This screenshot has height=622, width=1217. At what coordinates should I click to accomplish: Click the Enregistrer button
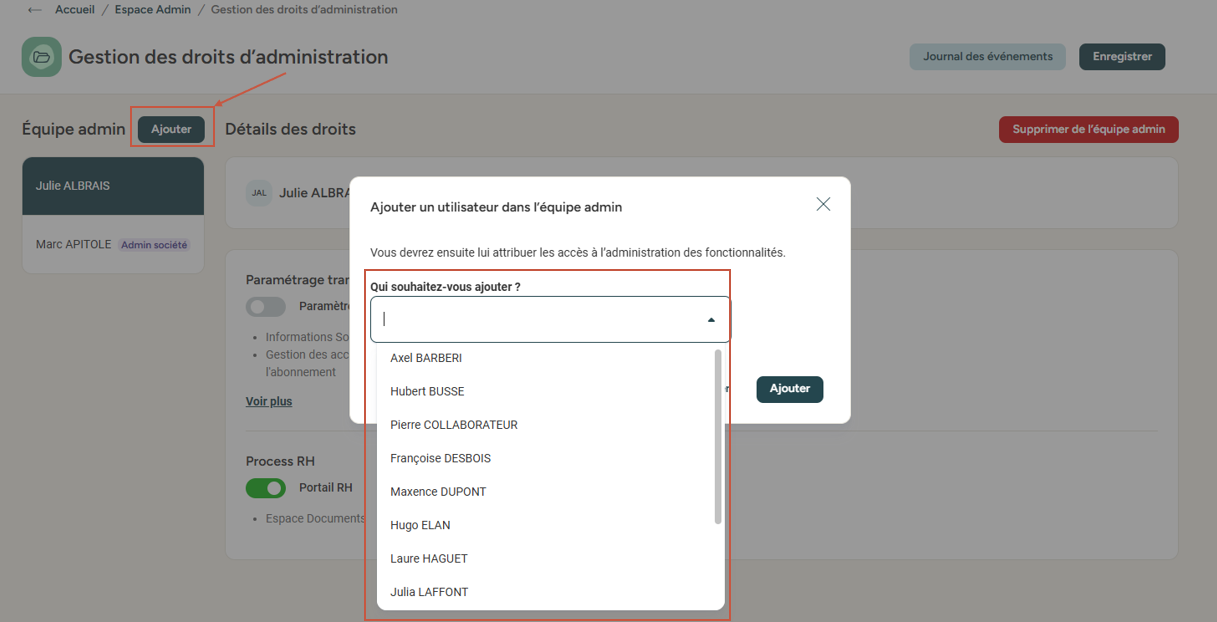[x=1122, y=57]
